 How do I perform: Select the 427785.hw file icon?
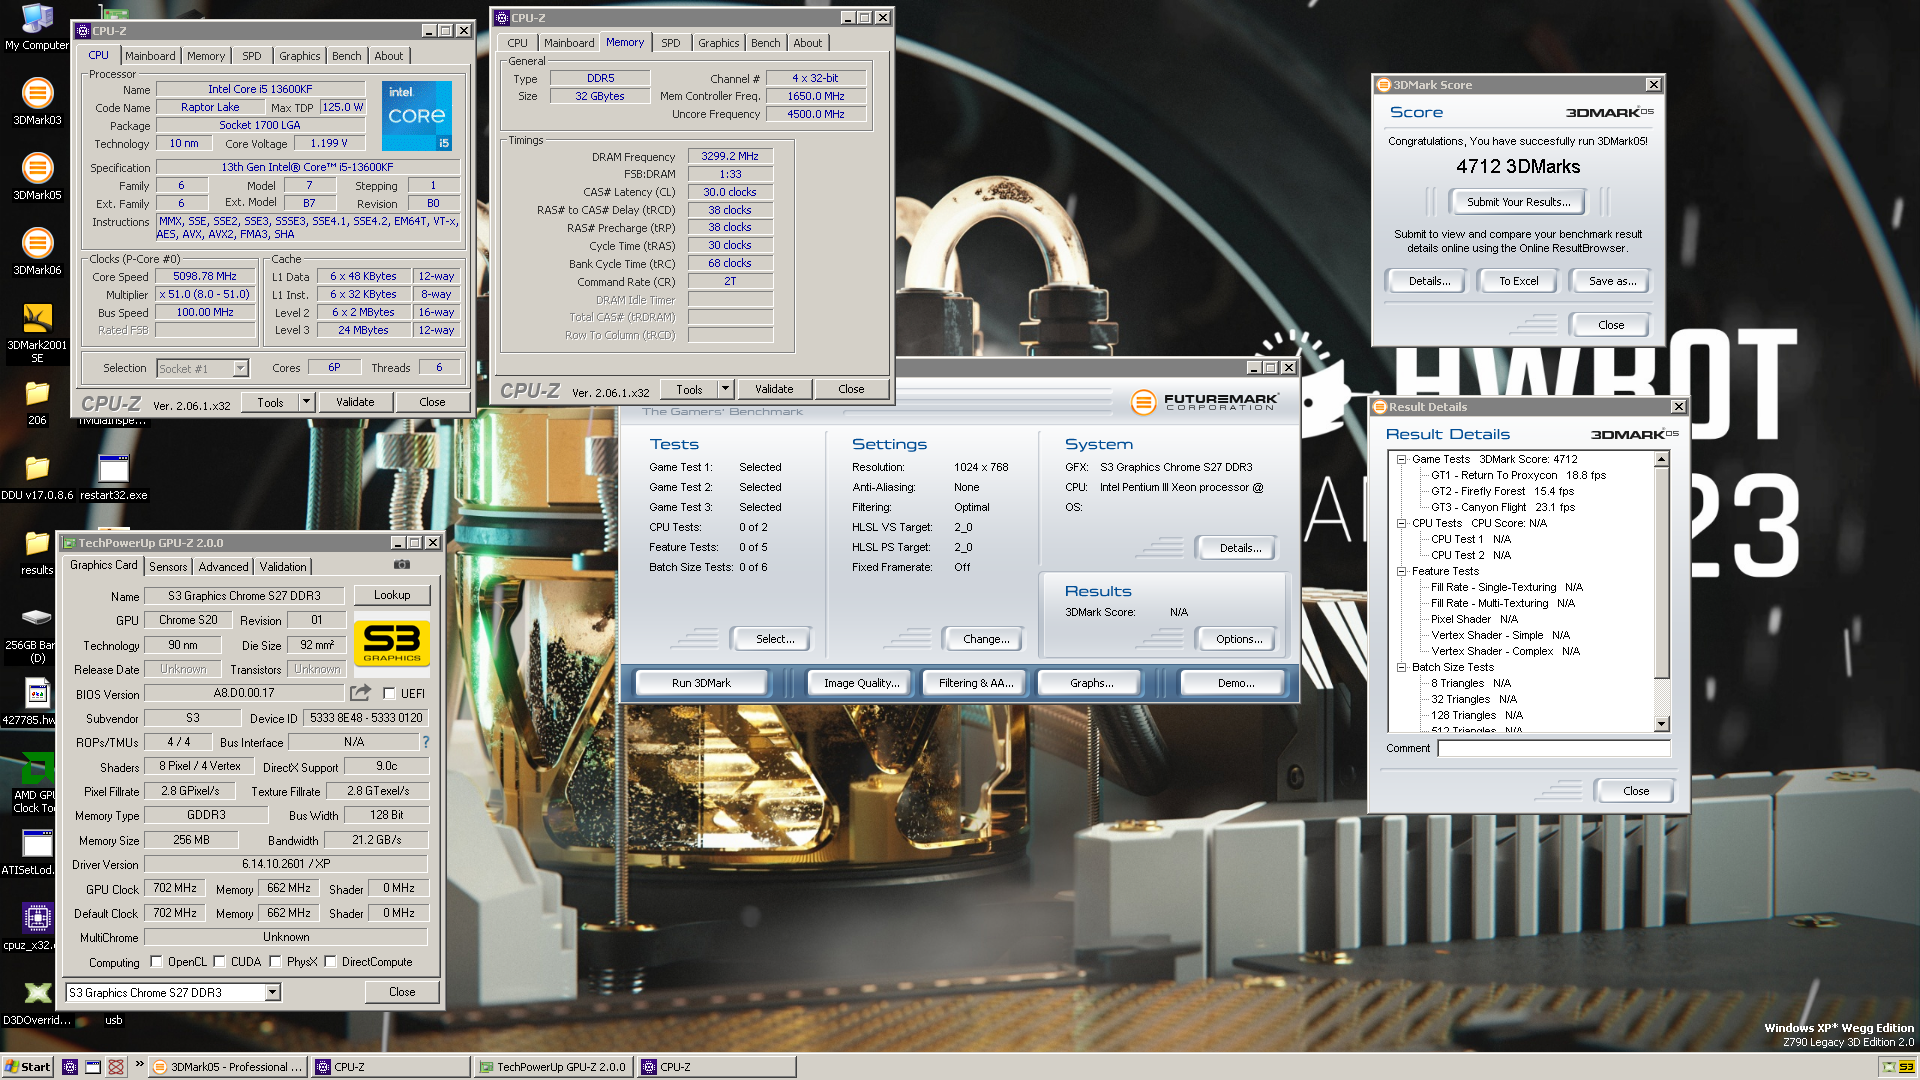pyautogui.click(x=37, y=701)
